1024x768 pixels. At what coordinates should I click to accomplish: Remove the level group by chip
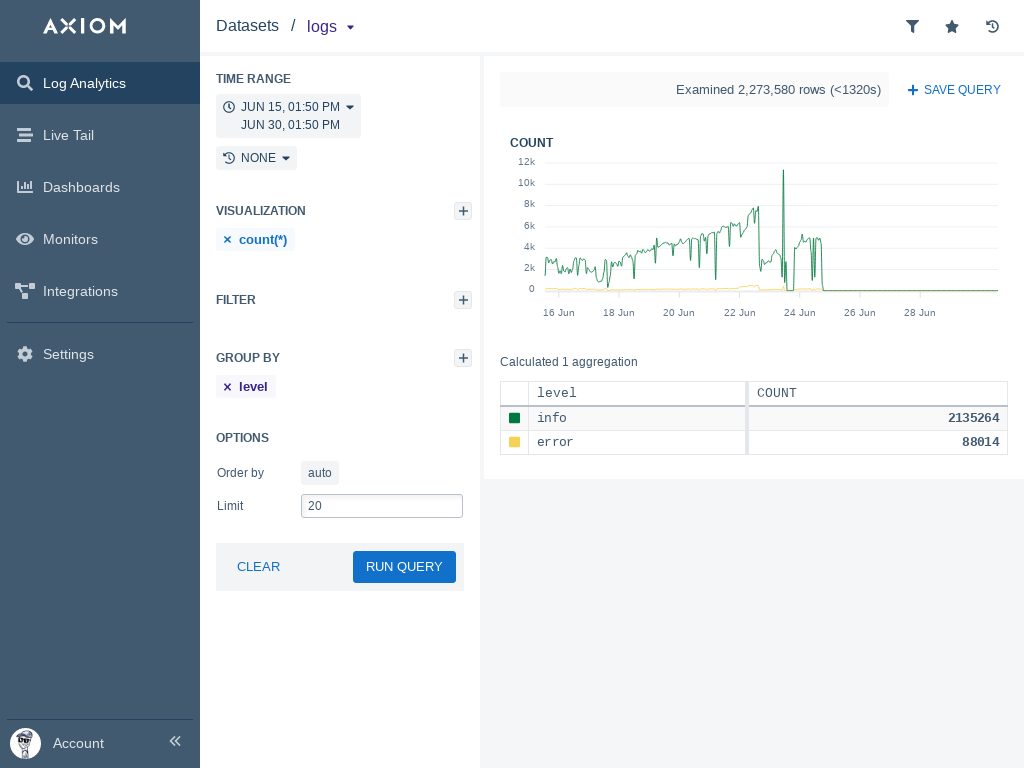(x=227, y=387)
